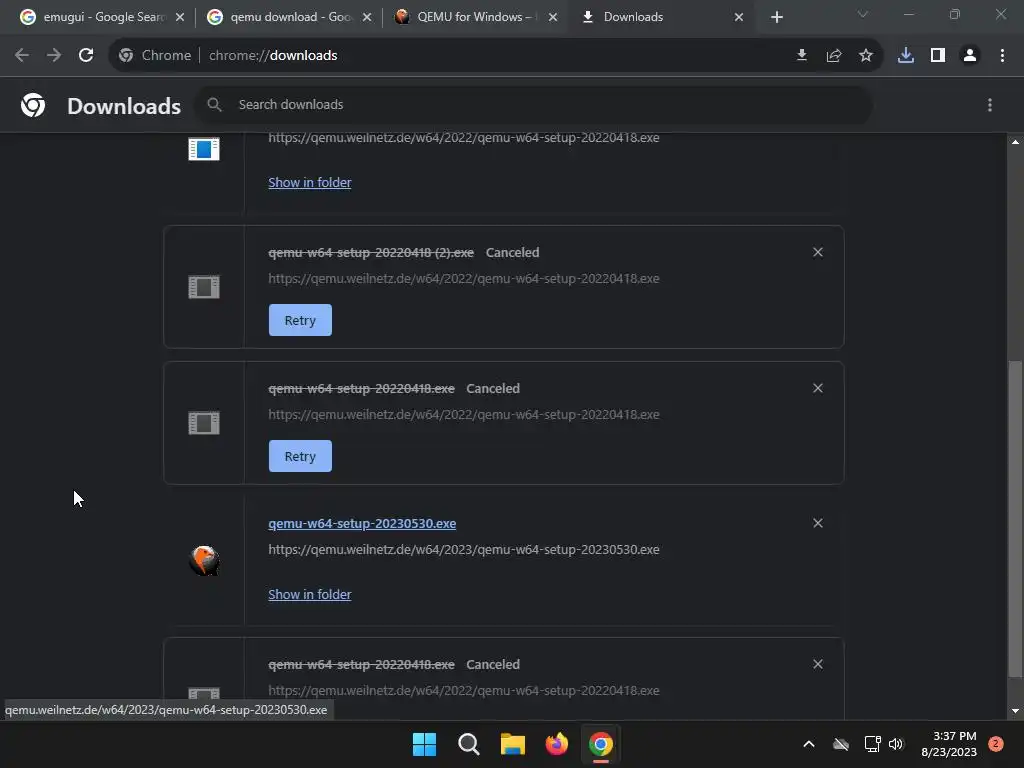Click blue installer icon of top download
Screen dimensions: 1024x768
204,149
